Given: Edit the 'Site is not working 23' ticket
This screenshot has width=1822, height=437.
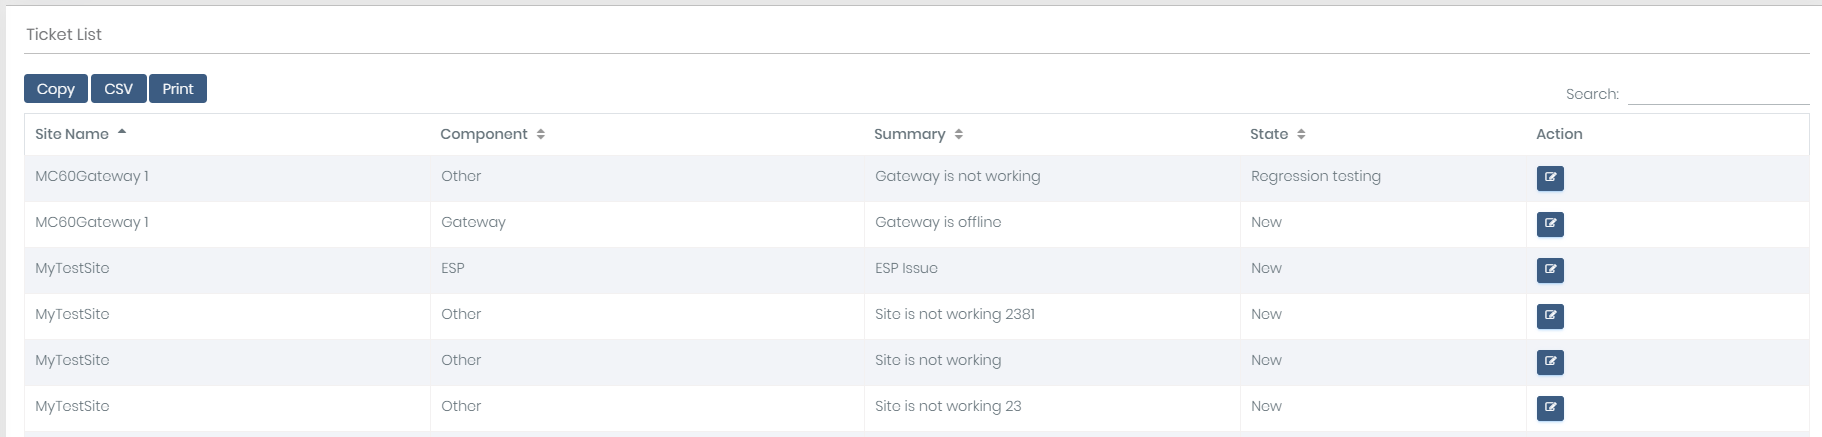Looking at the screenshot, I should point(1549,408).
